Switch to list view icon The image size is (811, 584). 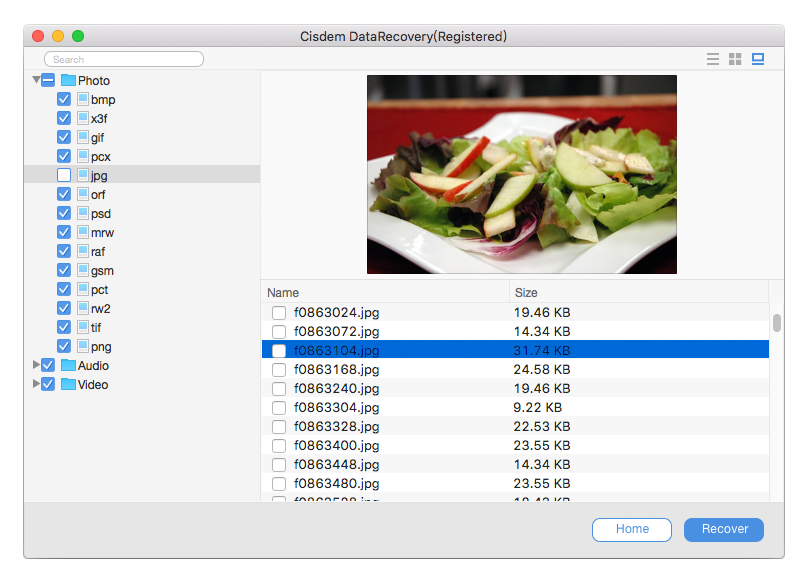pyautogui.click(x=713, y=59)
